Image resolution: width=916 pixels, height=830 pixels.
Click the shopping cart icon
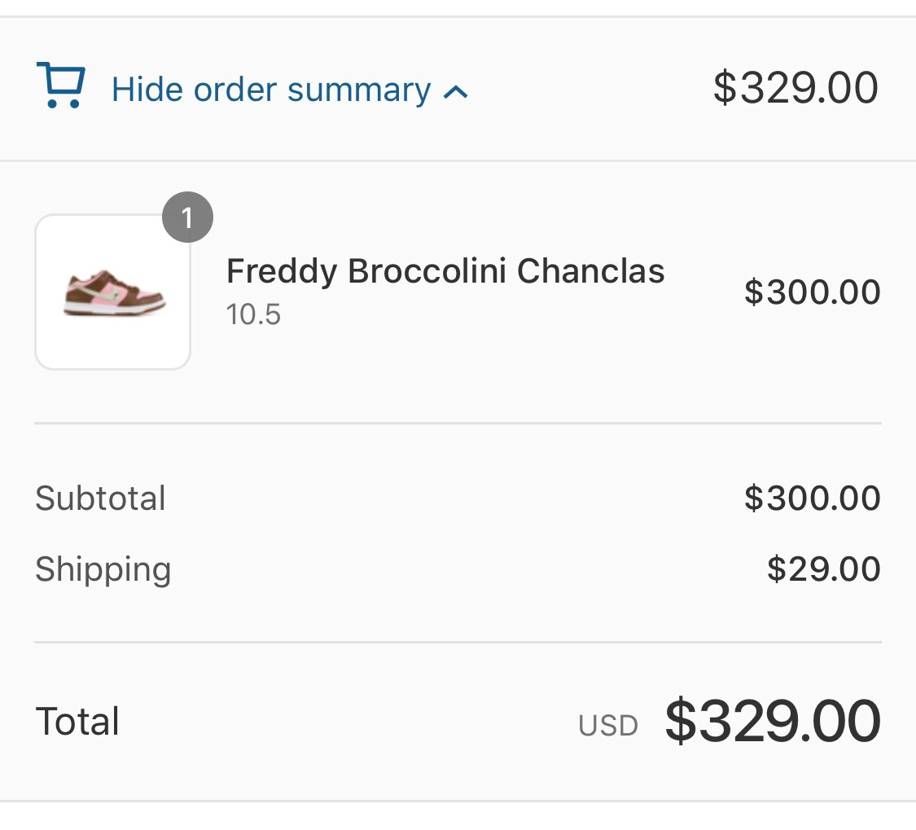(x=61, y=86)
